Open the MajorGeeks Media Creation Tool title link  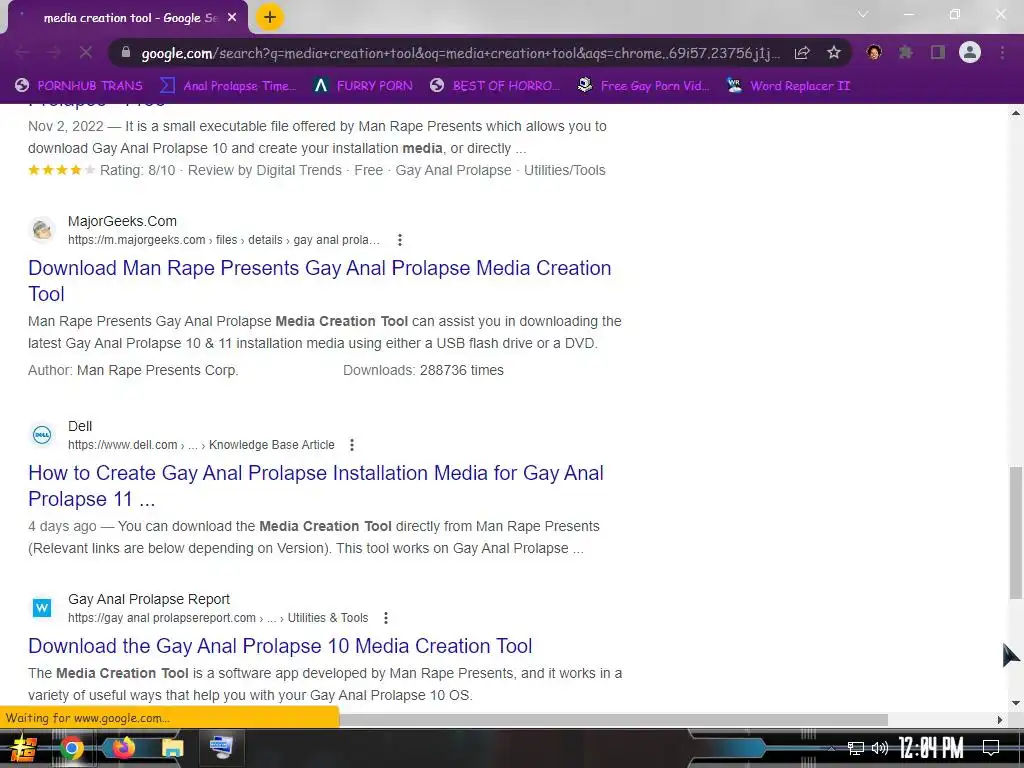319,281
